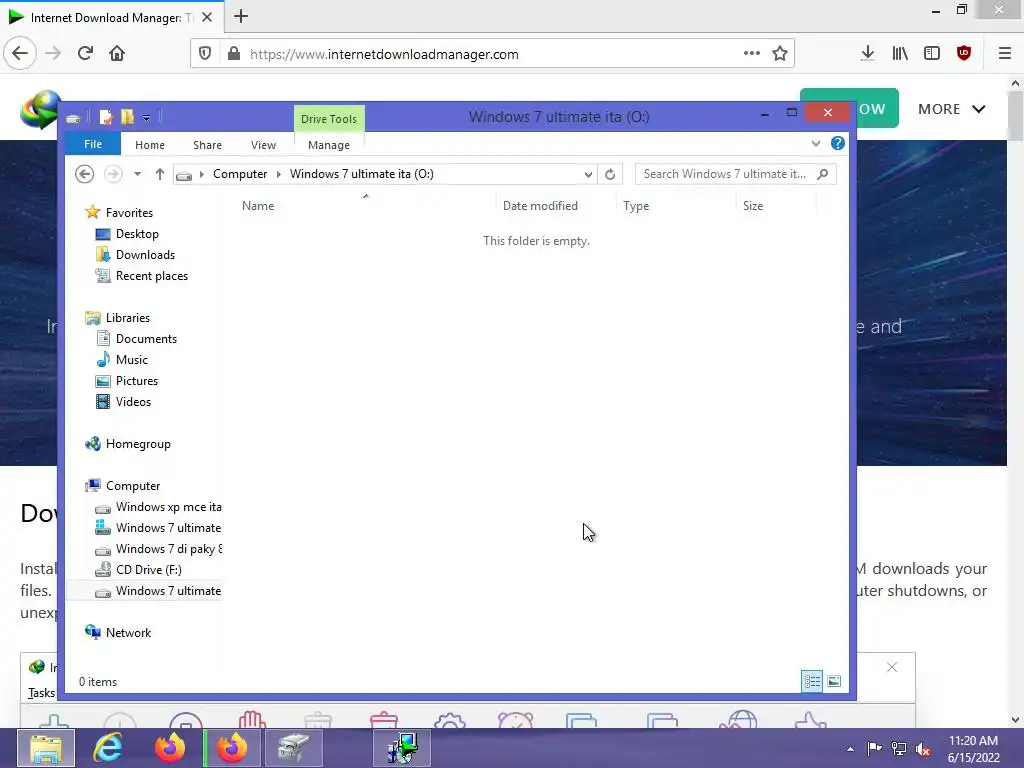Sort by Type column header
The image size is (1024, 768).
(676, 206)
